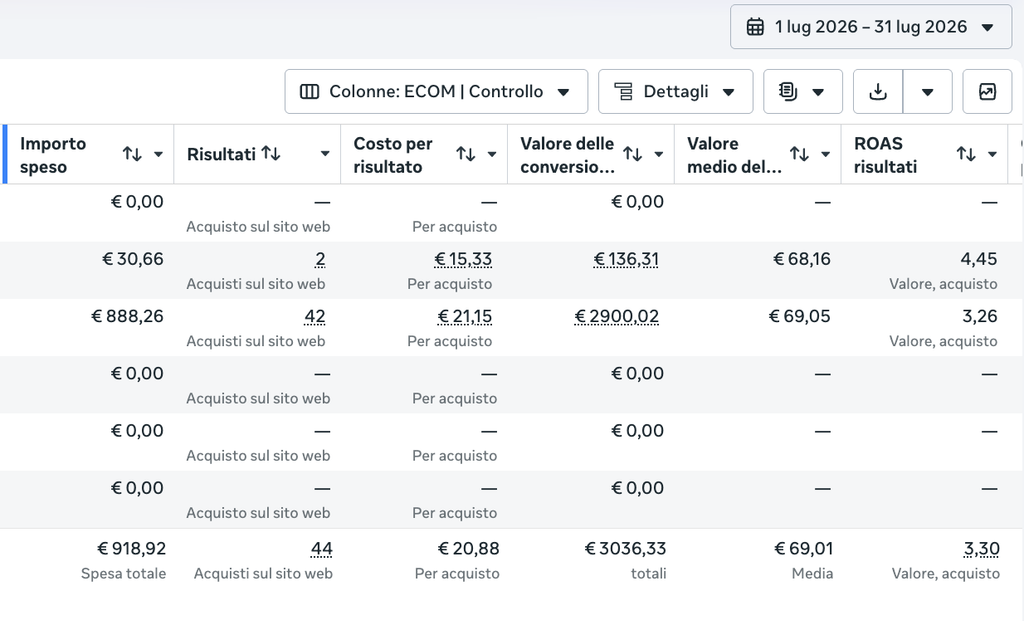Click the results value 2
This screenshot has width=1024, height=621.
click(x=320, y=259)
